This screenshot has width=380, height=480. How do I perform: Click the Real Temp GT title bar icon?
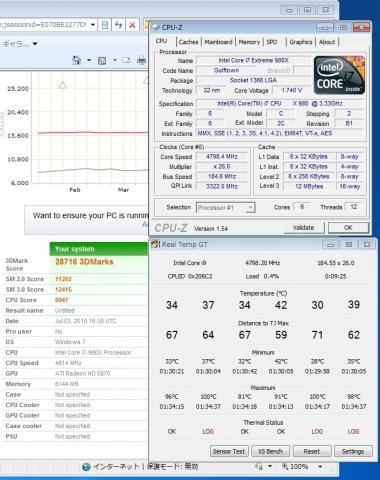pyautogui.click(x=156, y=244)
